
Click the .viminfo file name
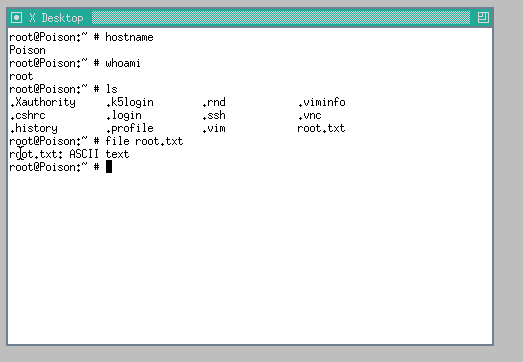[x=322, y=102]
